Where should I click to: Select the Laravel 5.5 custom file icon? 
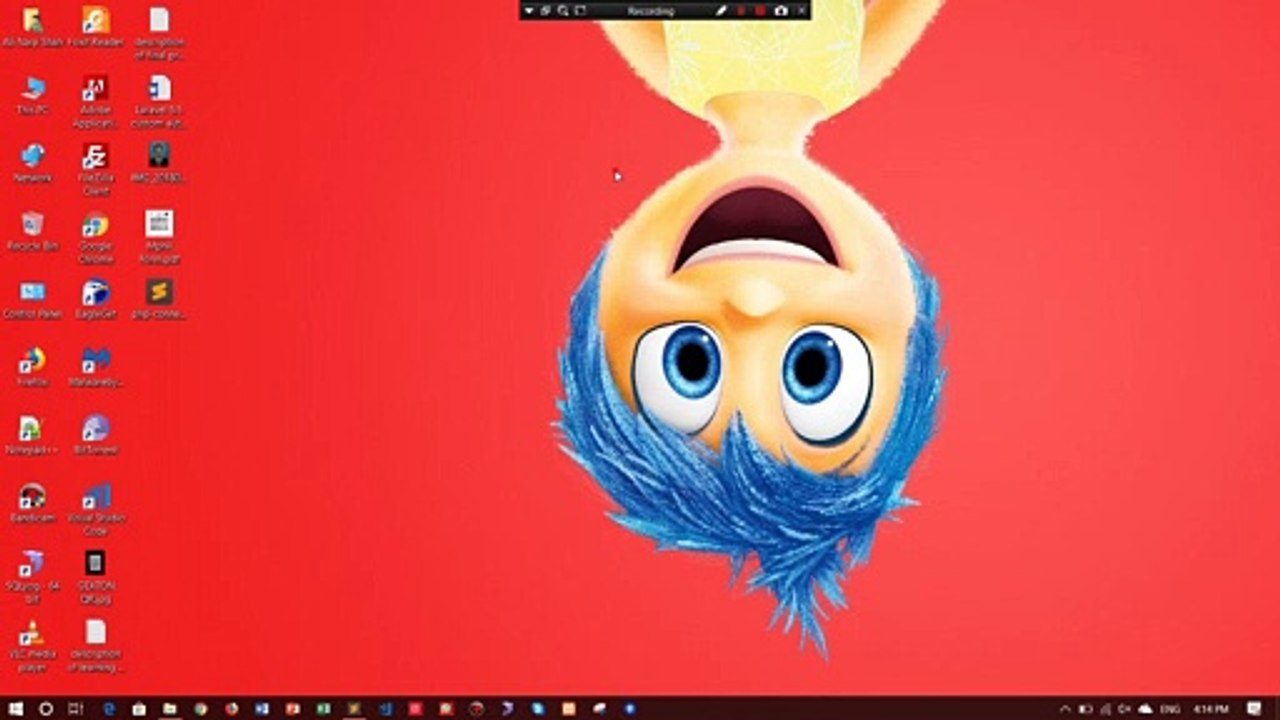159,101
